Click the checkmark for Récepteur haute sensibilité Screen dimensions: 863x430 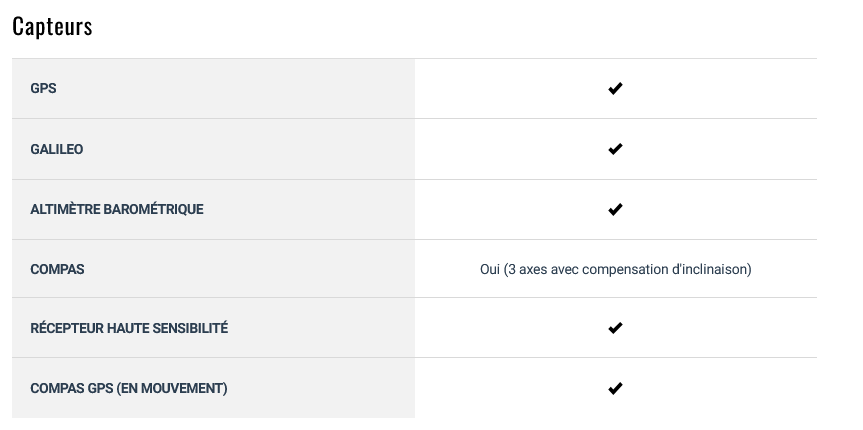pyautogui.click(x=615, y=328)
